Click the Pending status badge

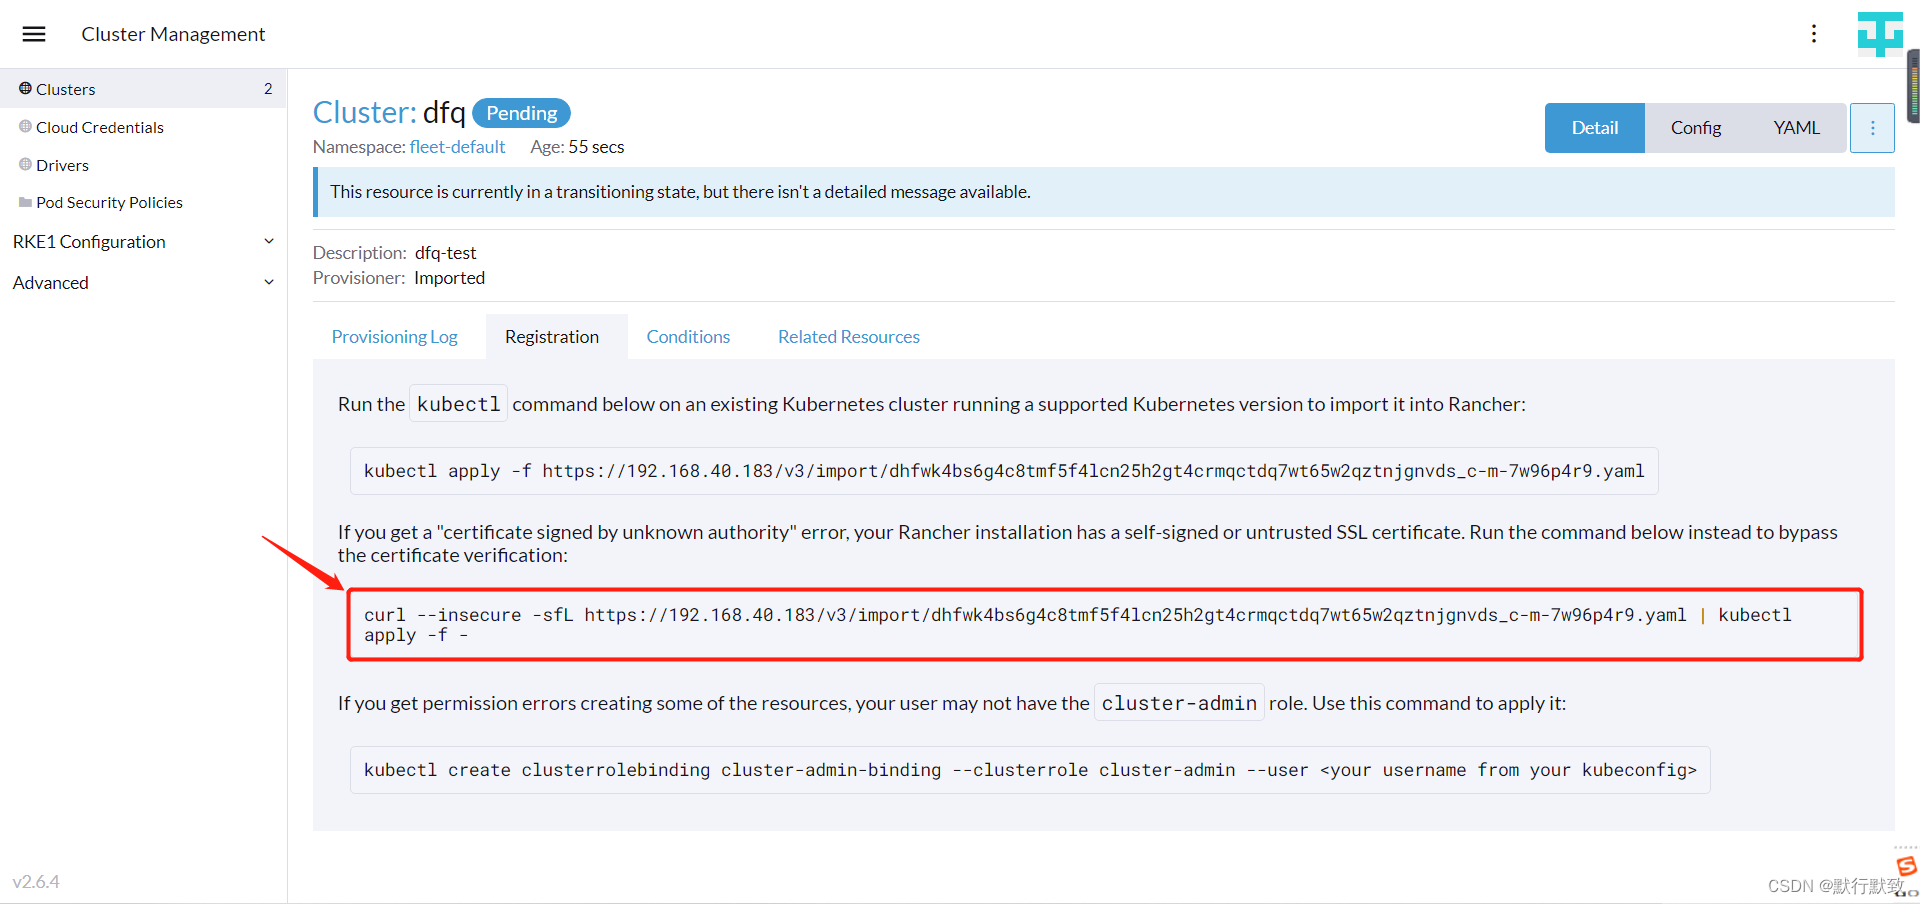point(521,113)
